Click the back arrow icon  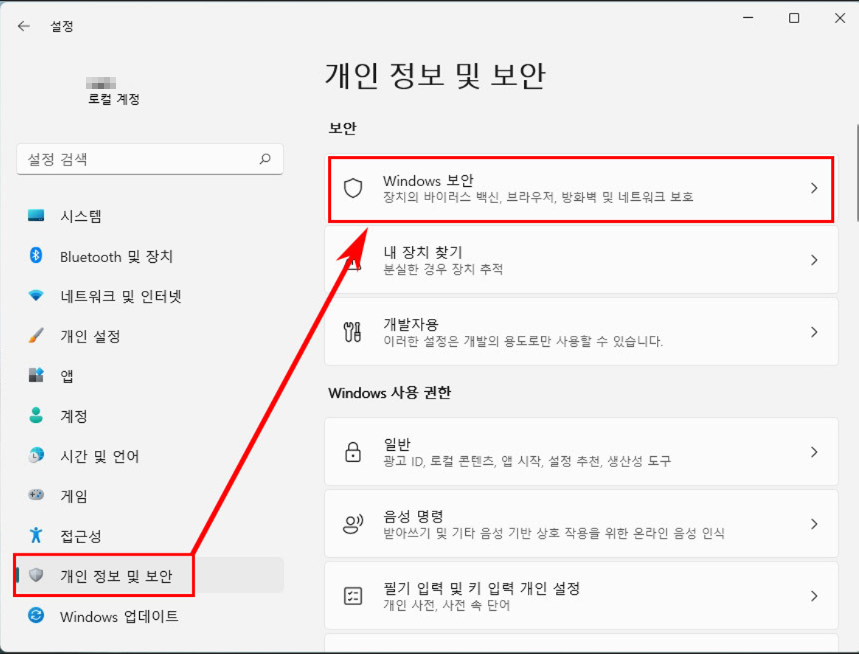click(24, 26)
